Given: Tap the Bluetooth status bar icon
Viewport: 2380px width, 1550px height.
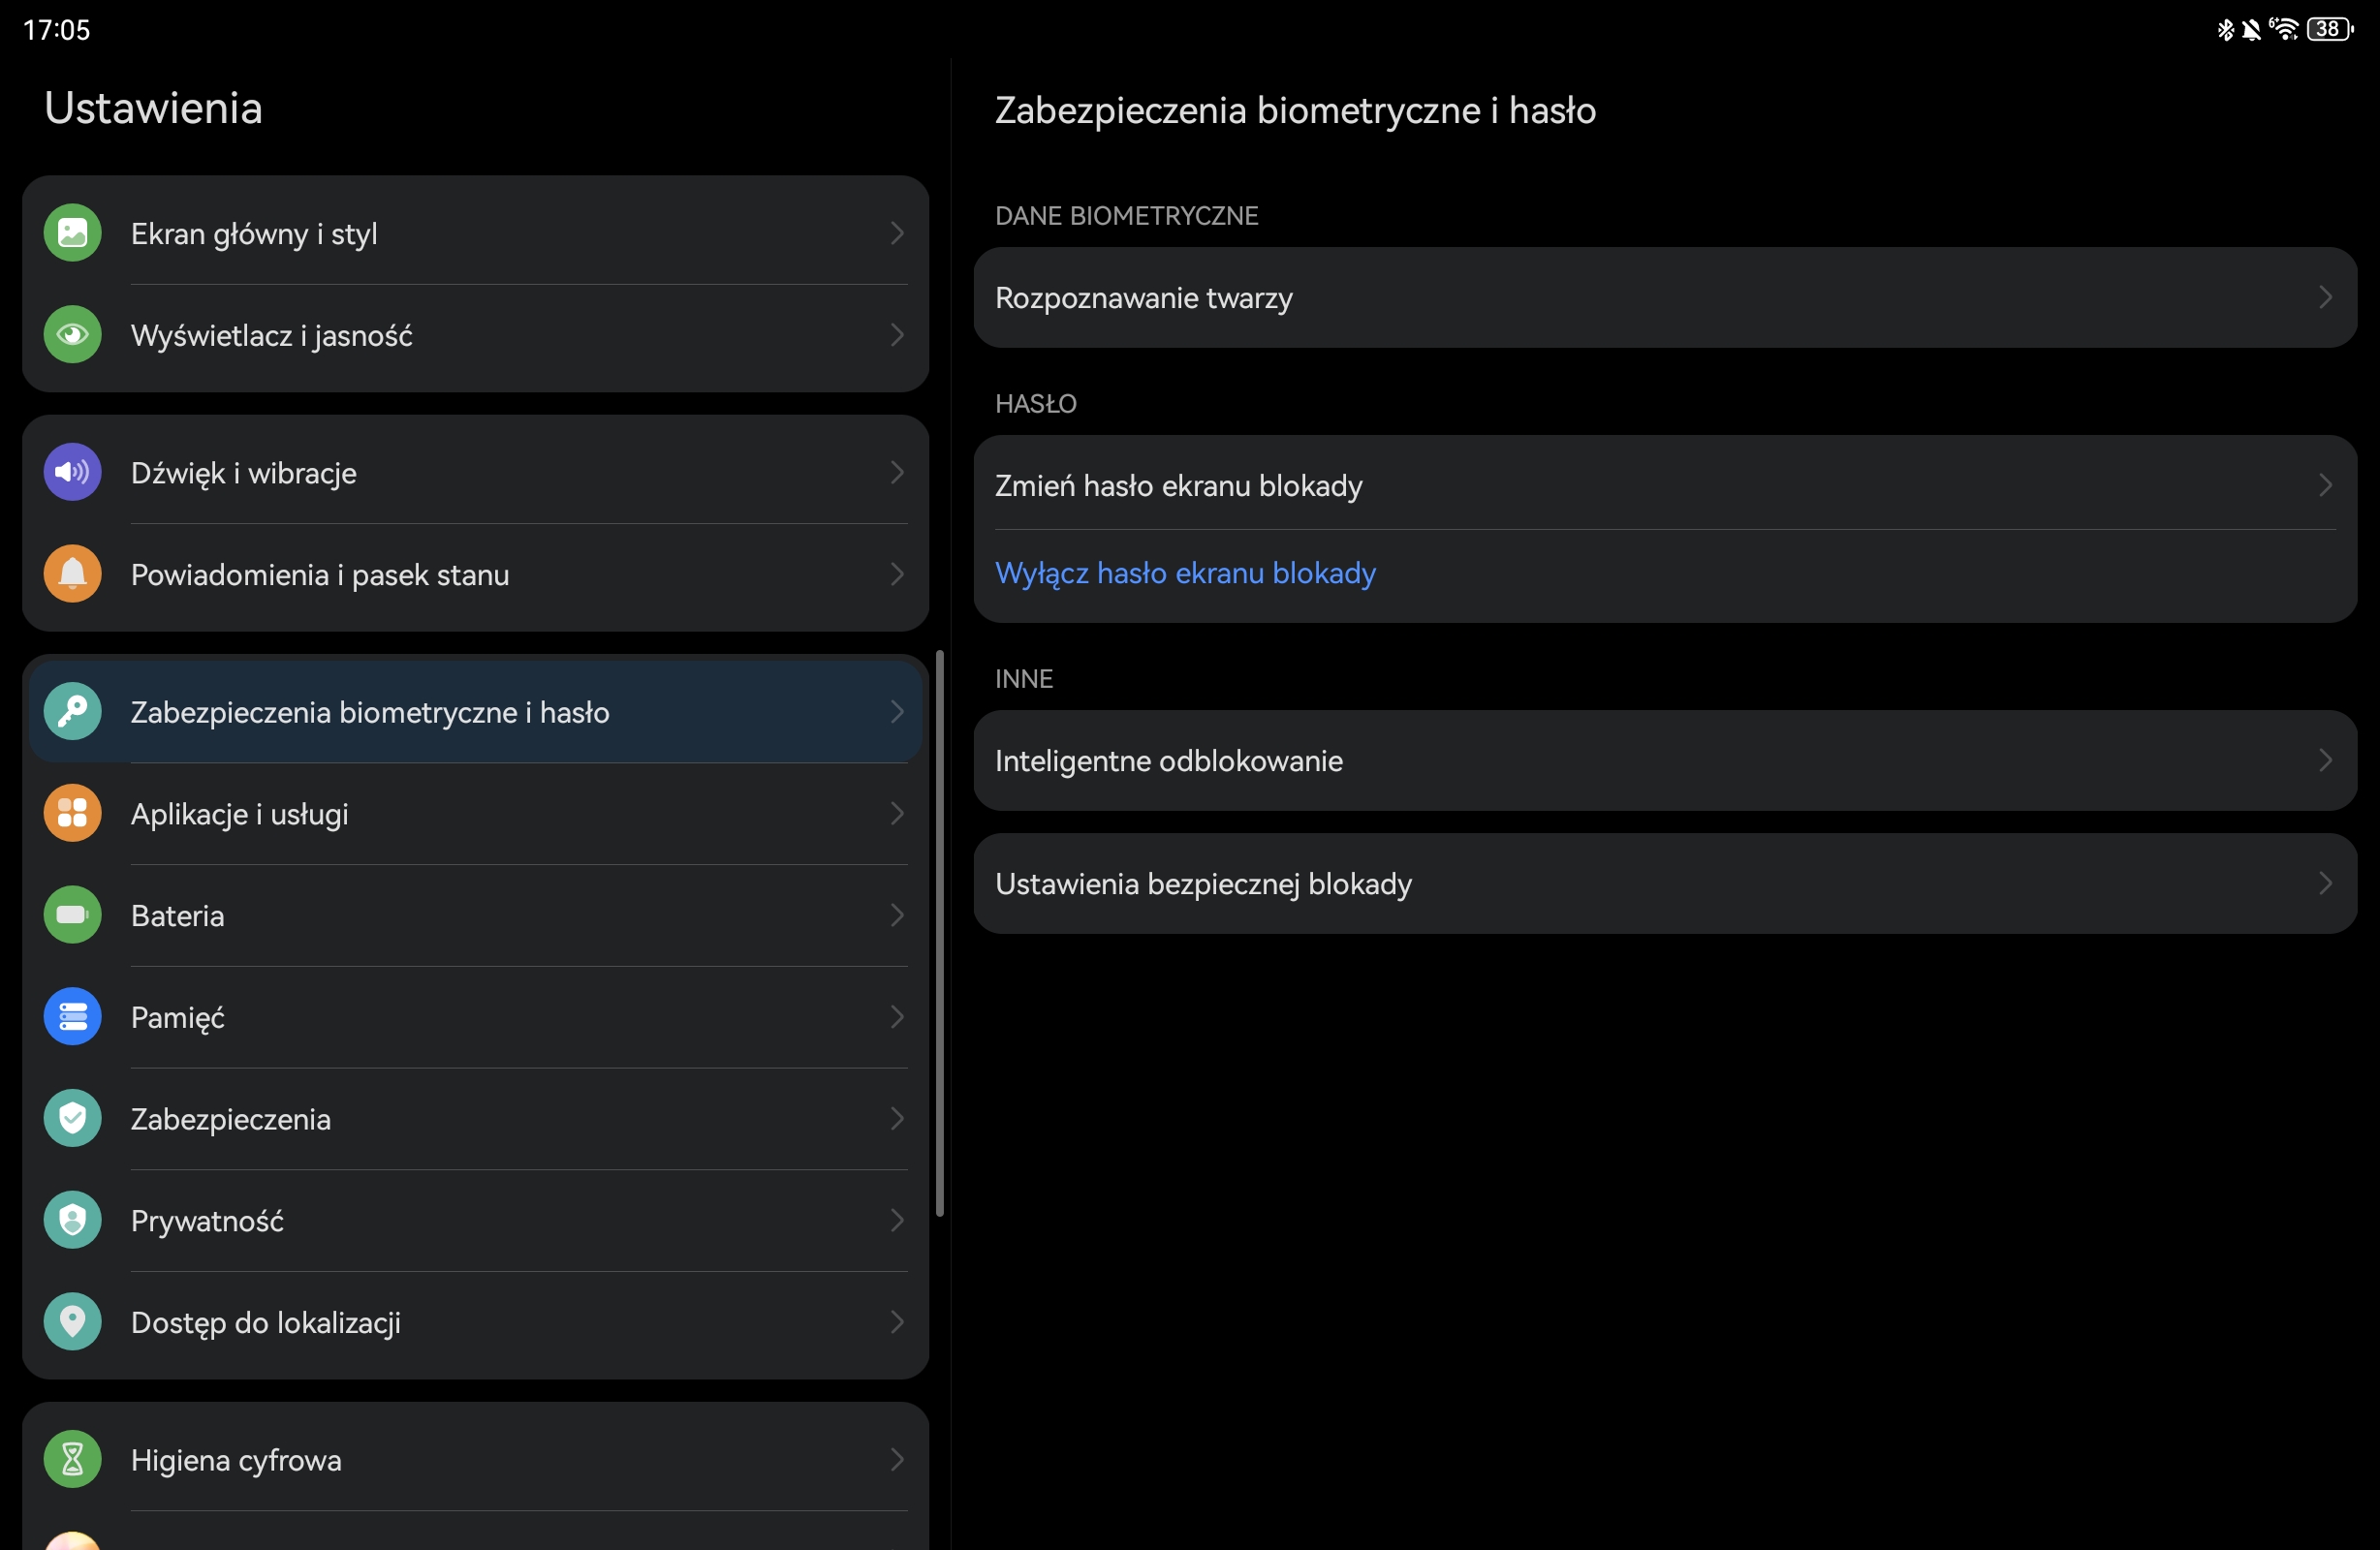Looking at the screenshot, I should [x=2225, y=29].
